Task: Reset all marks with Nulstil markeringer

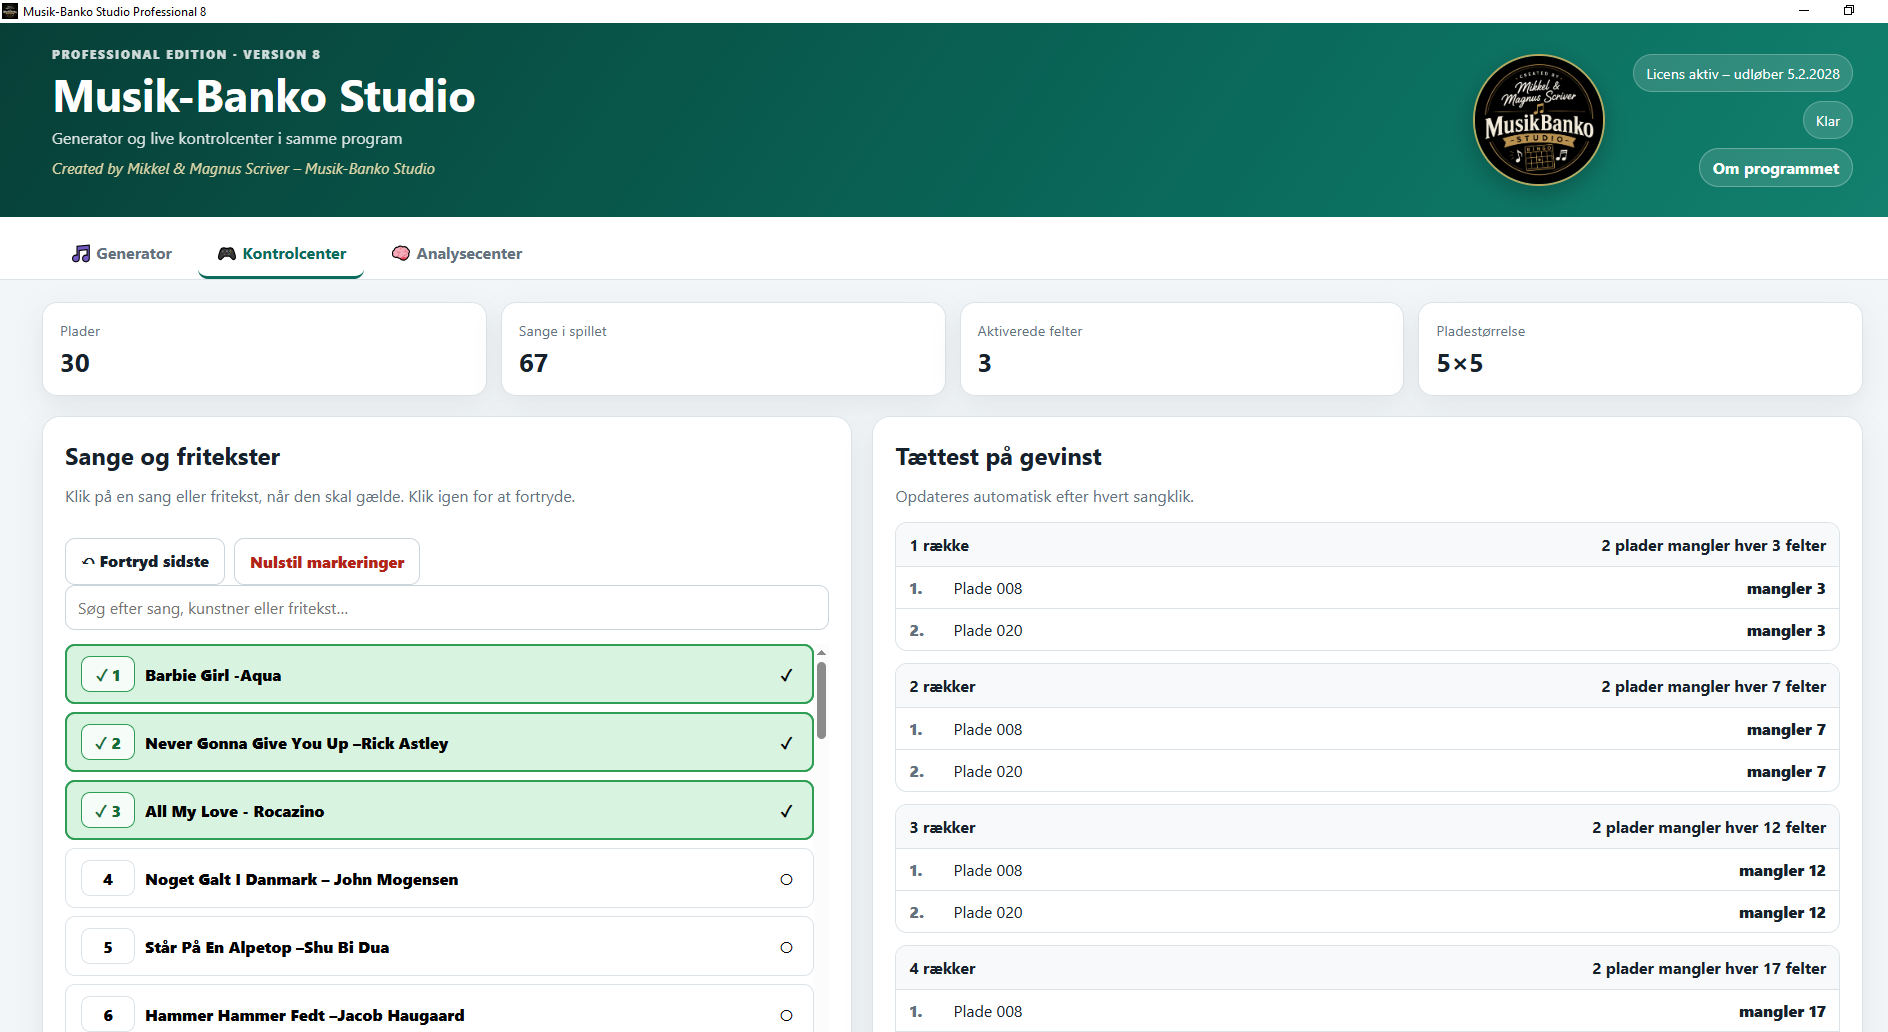Action: (x=327, y=562)
